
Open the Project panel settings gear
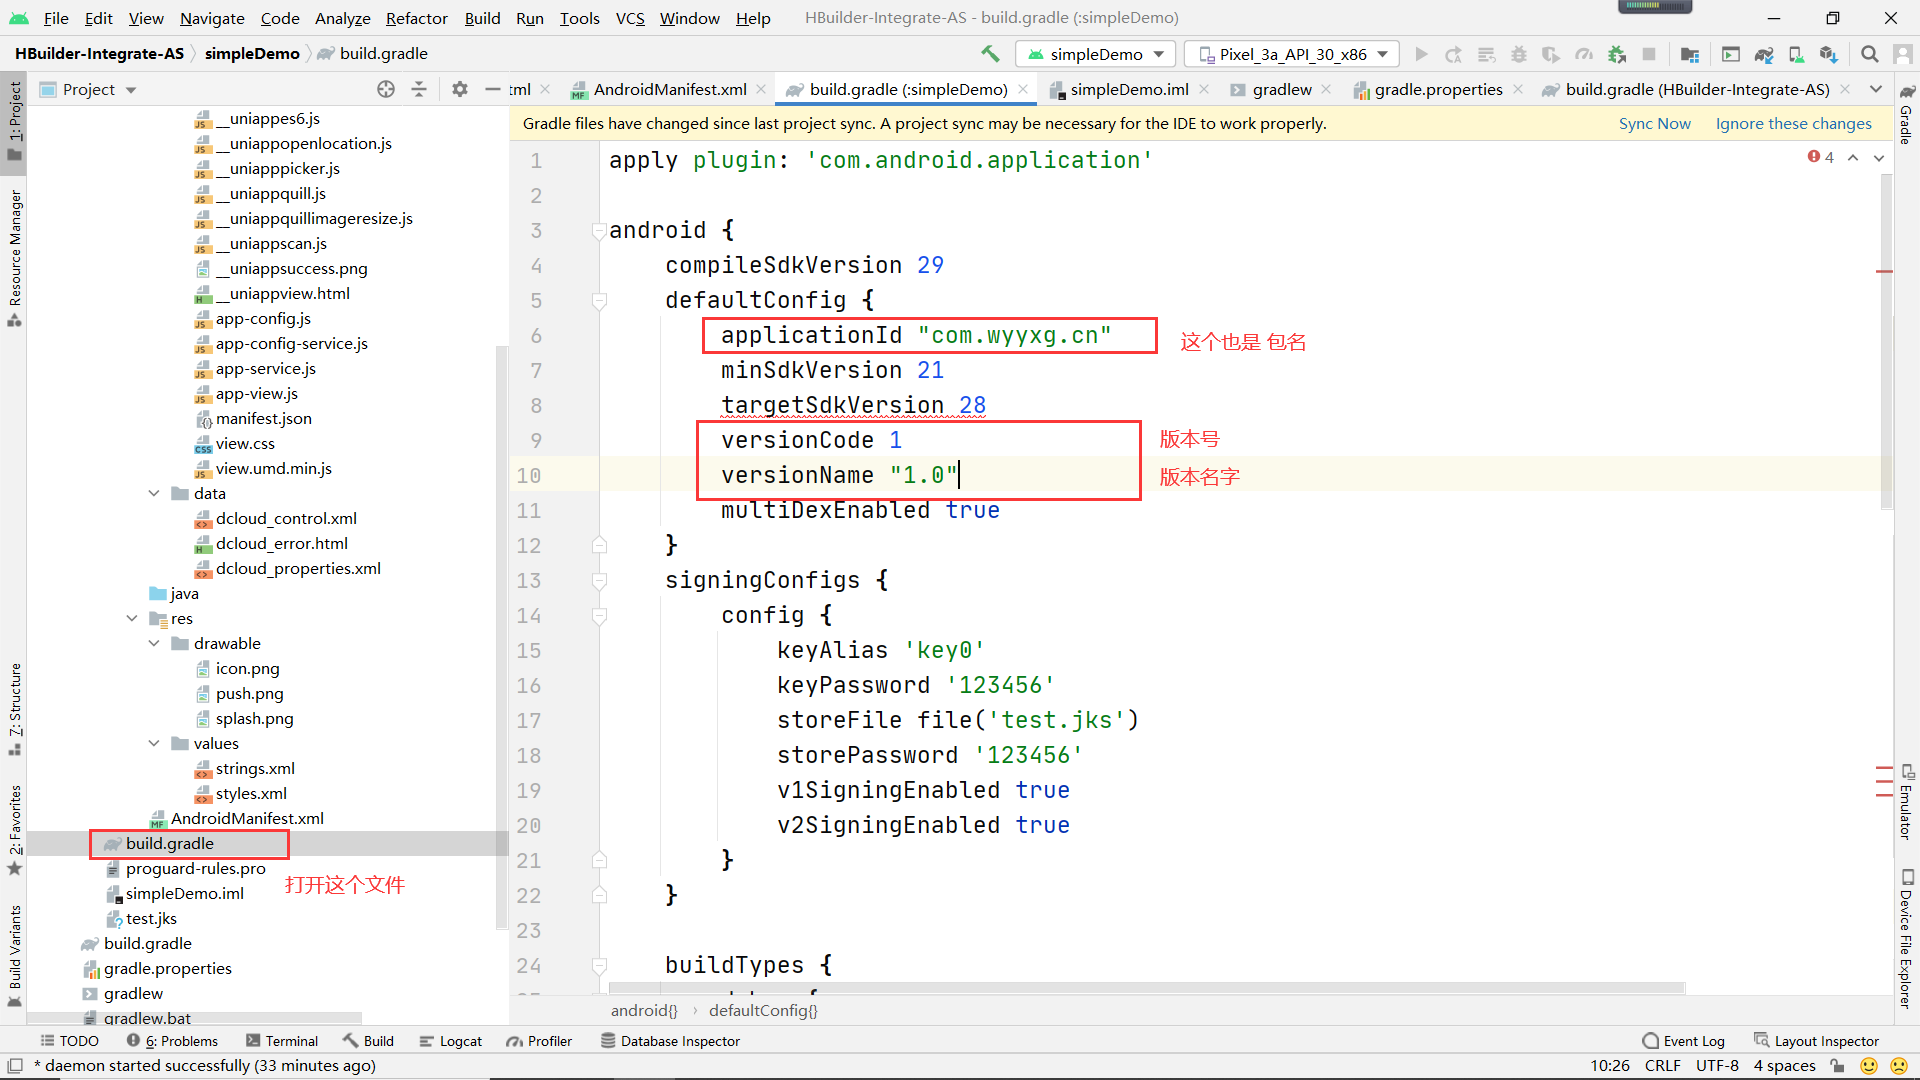coord(459,89)
